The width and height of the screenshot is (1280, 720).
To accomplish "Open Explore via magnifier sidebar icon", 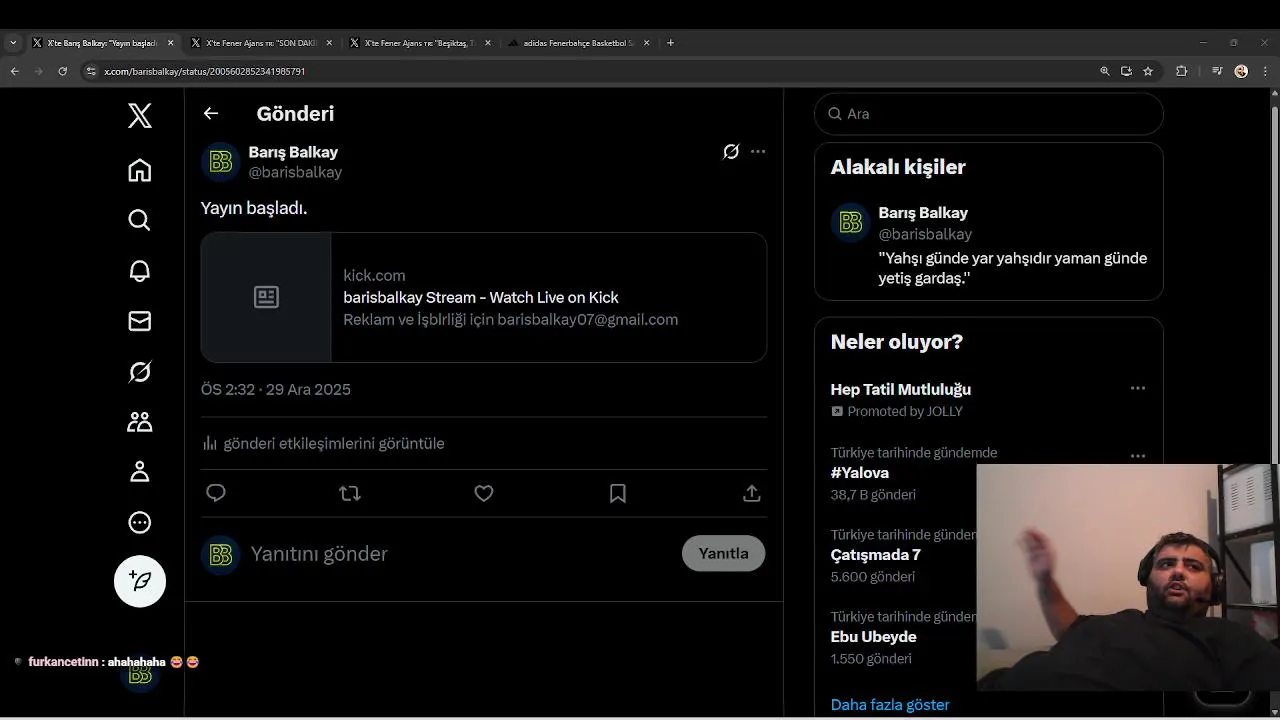I will click(140, 220).
